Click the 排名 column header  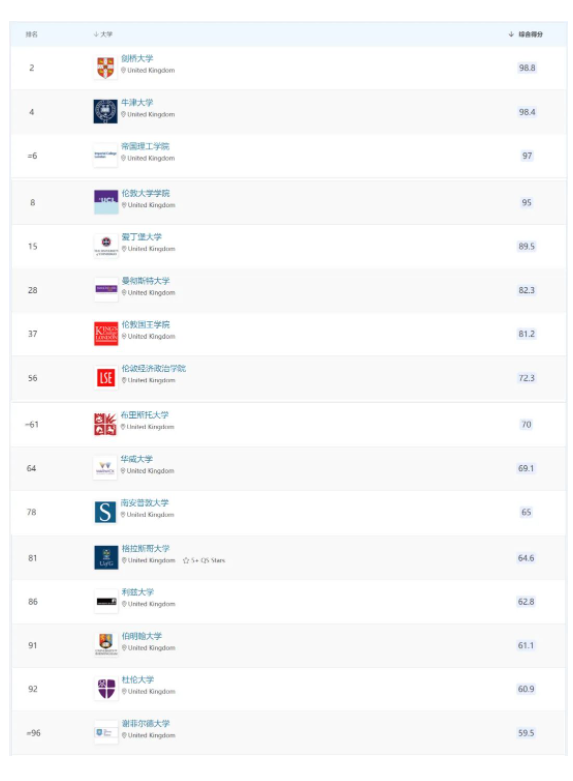coord(31,34)
